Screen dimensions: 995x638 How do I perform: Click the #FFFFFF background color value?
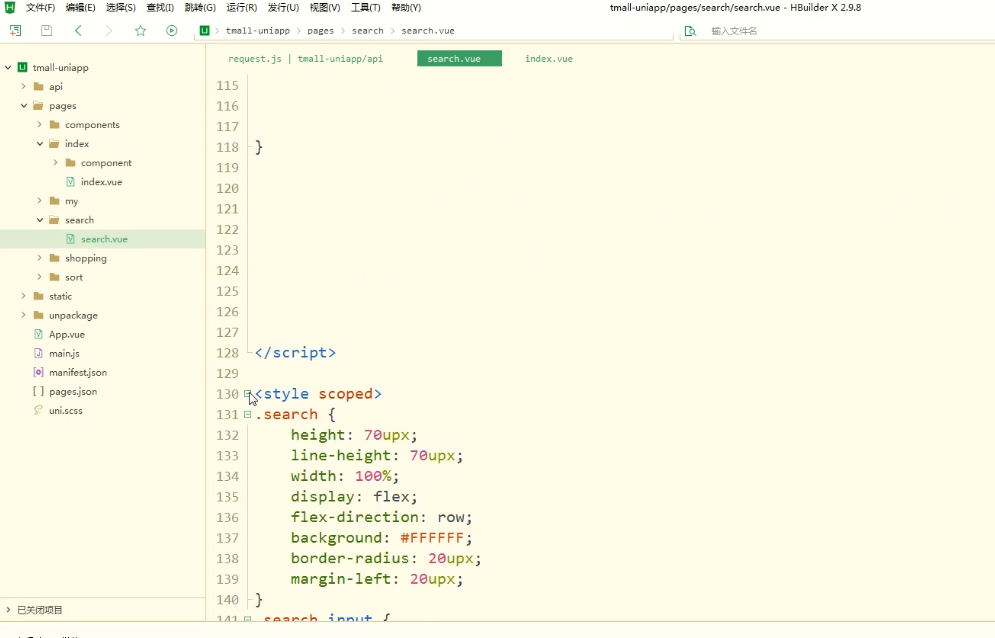[x=432, y=538]
